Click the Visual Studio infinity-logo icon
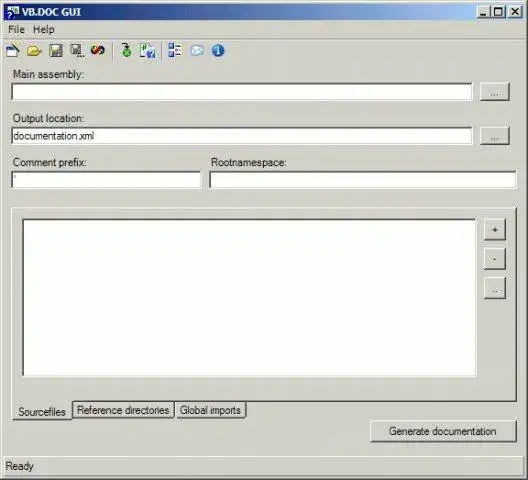Screen dimensions: 528x480 pos(98,51)
